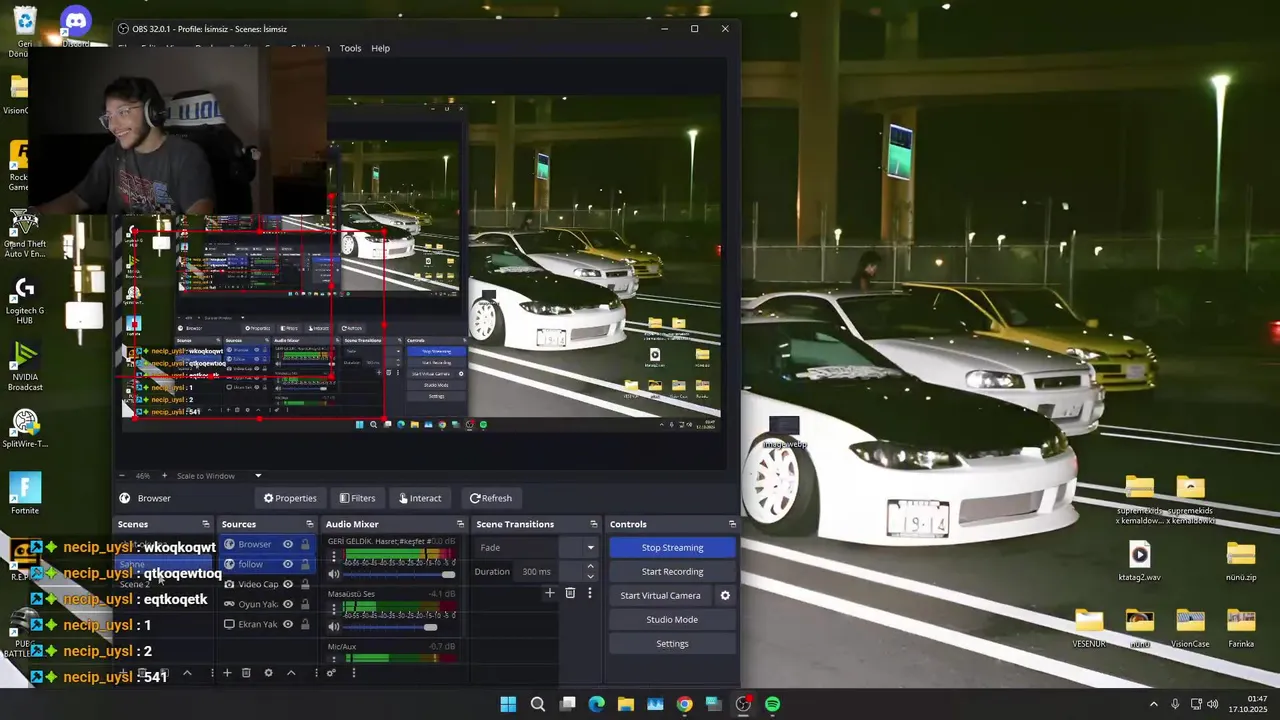Pop out the Audio Mixer dock icon
The image size is (1280, 720).
click(x=461, y=524)
